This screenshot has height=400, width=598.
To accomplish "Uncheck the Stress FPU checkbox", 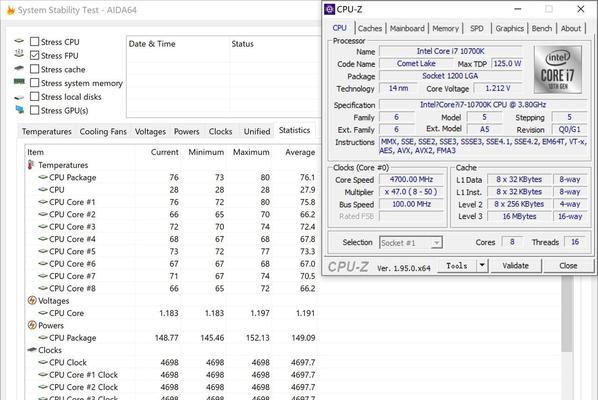I will coord(34,55).
